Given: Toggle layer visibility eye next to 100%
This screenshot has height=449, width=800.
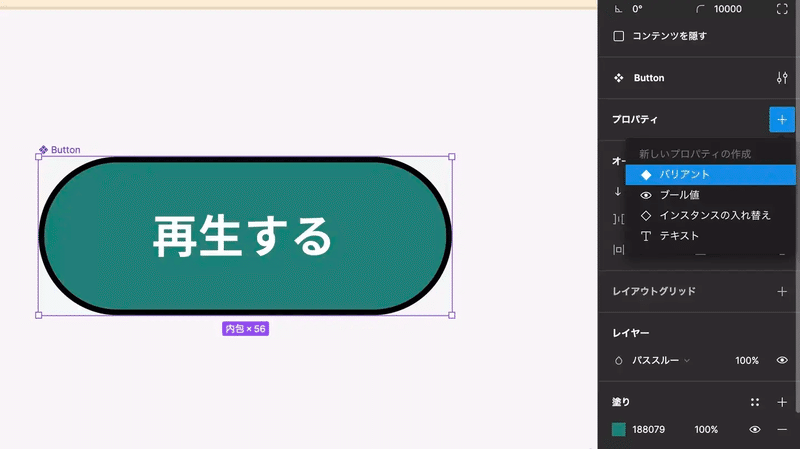Looking at the screenshot, I should pos(782,360).
